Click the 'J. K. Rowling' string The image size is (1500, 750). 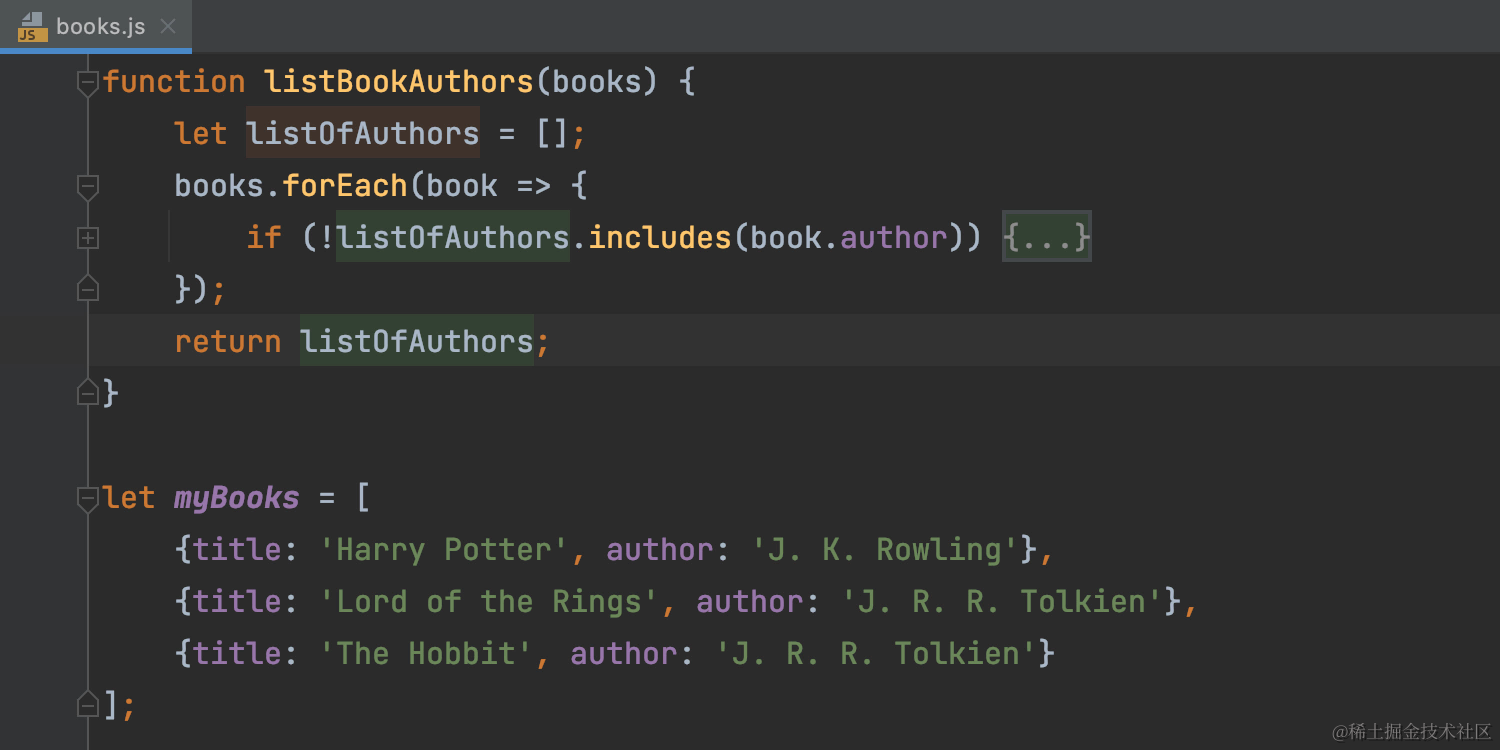point(885,549)
